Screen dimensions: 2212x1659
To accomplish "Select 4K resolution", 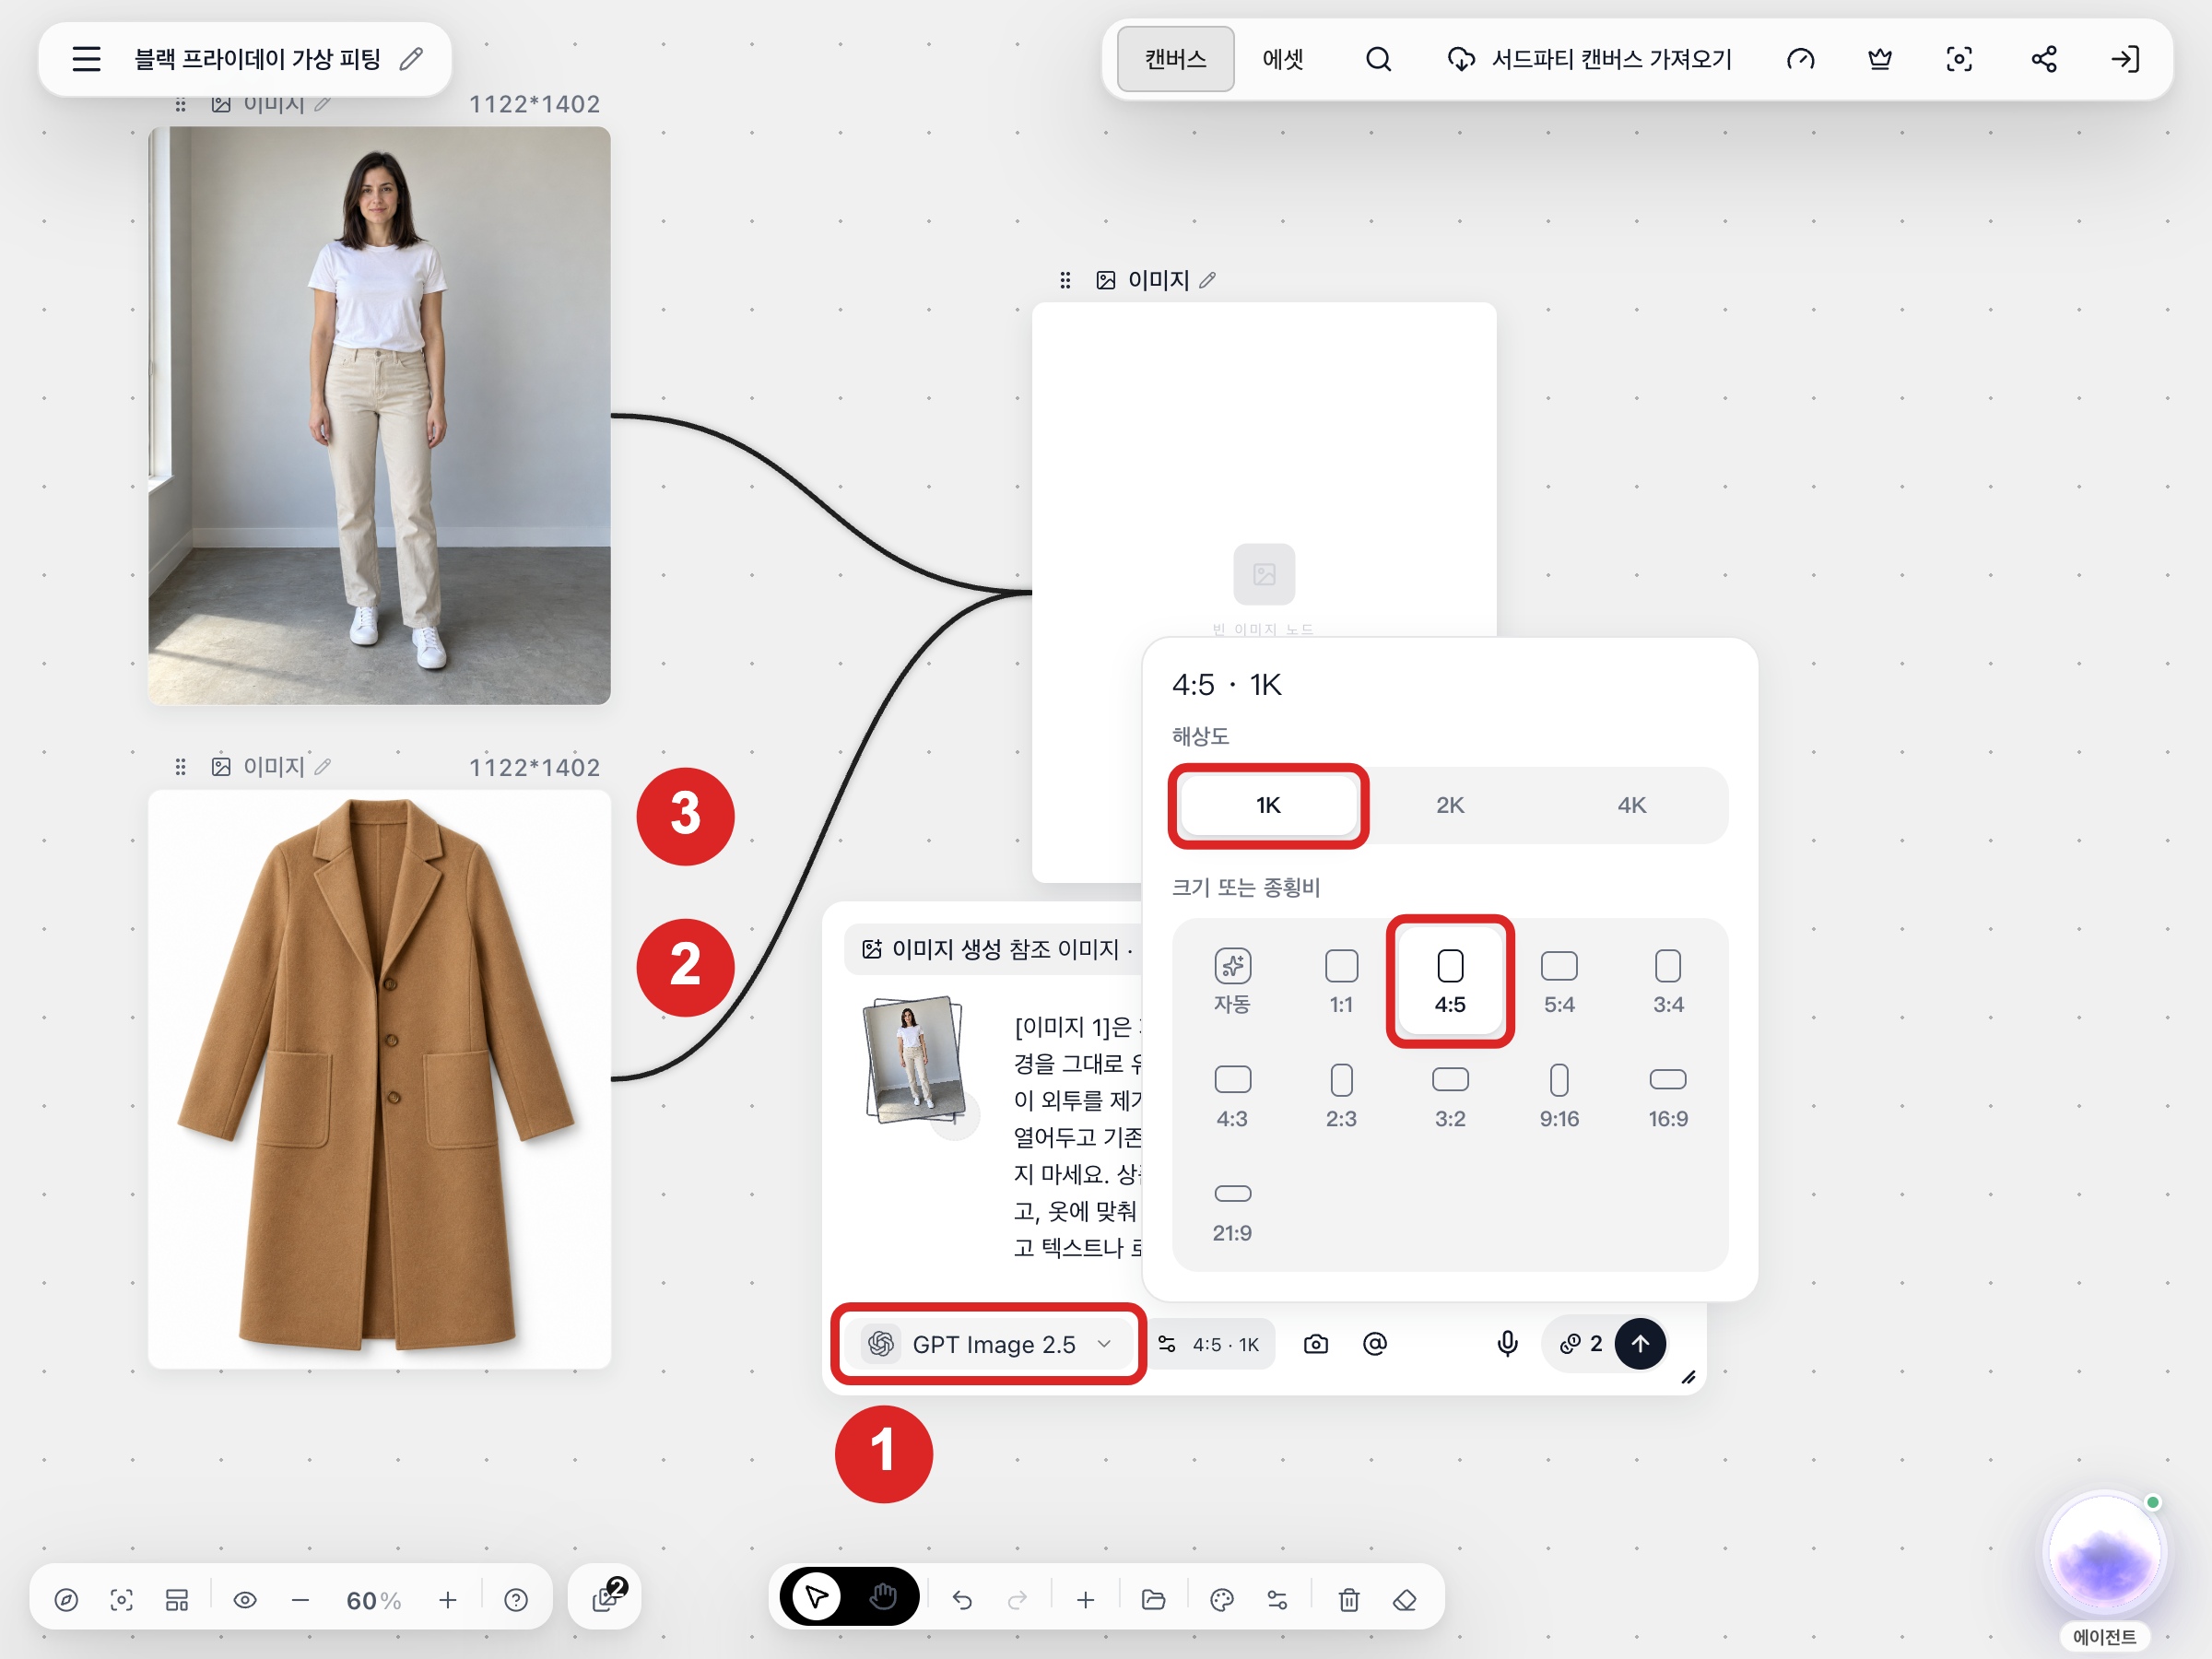I will point(1631,805).
